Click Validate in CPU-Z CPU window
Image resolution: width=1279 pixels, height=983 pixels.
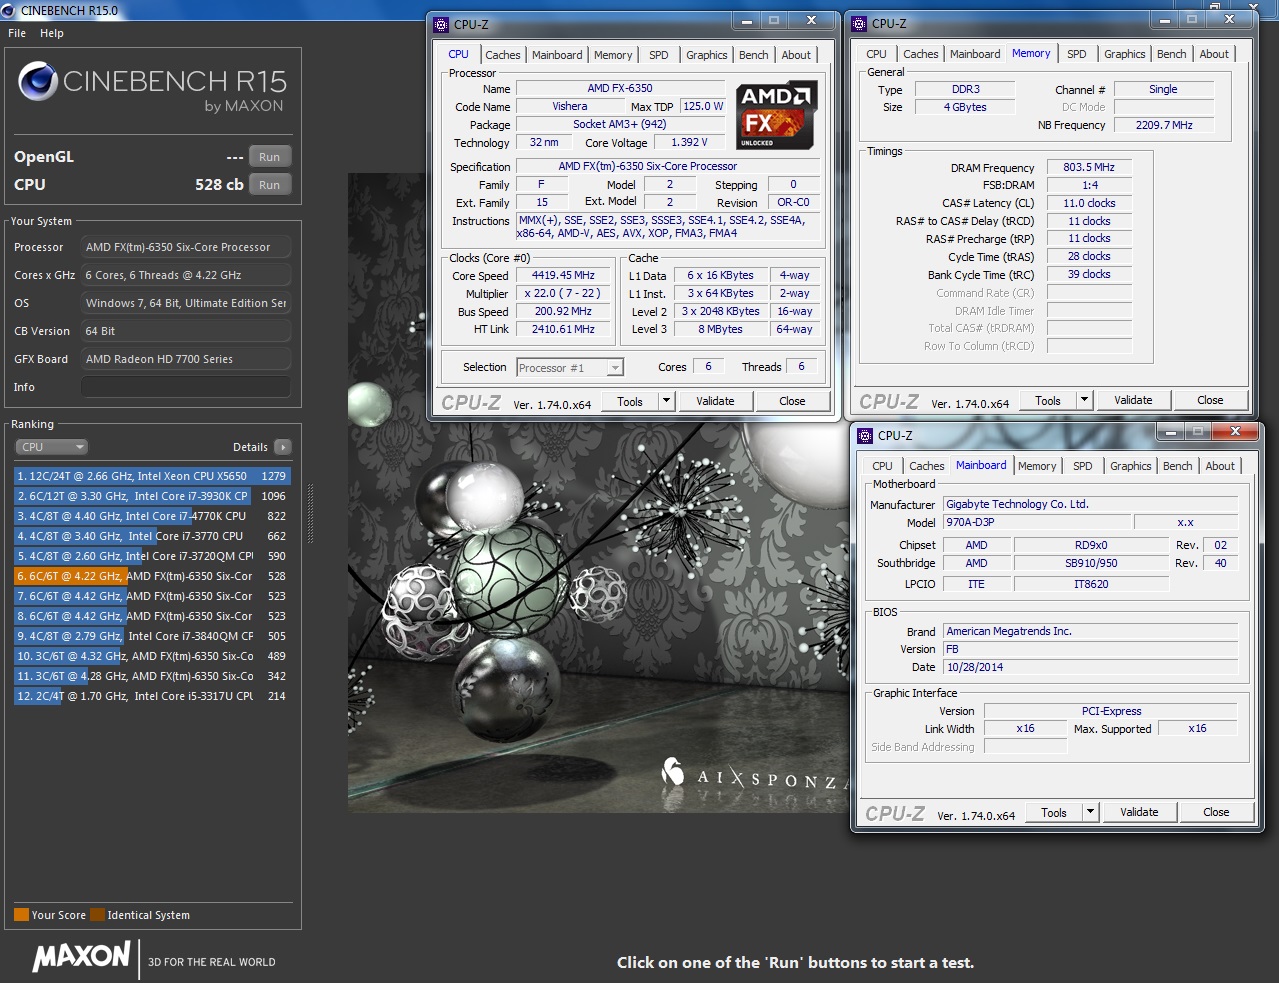[x=715, y=401]
